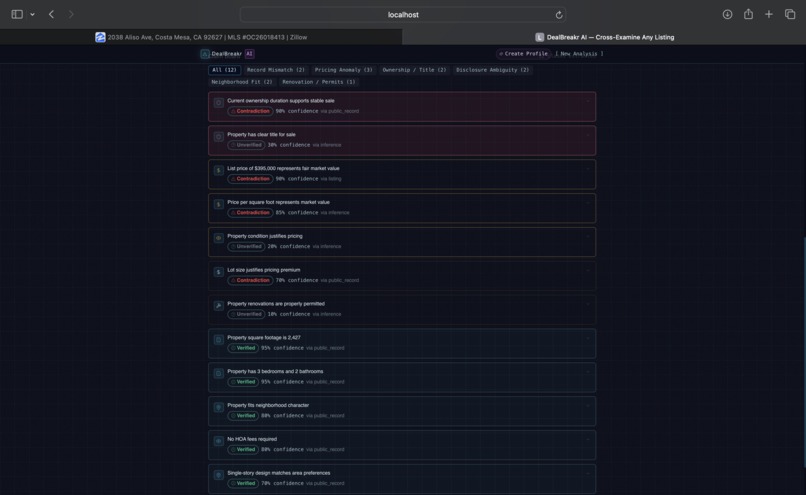
Task: Click the AI badge next to DealBreakr
Action: coord(249,54)
